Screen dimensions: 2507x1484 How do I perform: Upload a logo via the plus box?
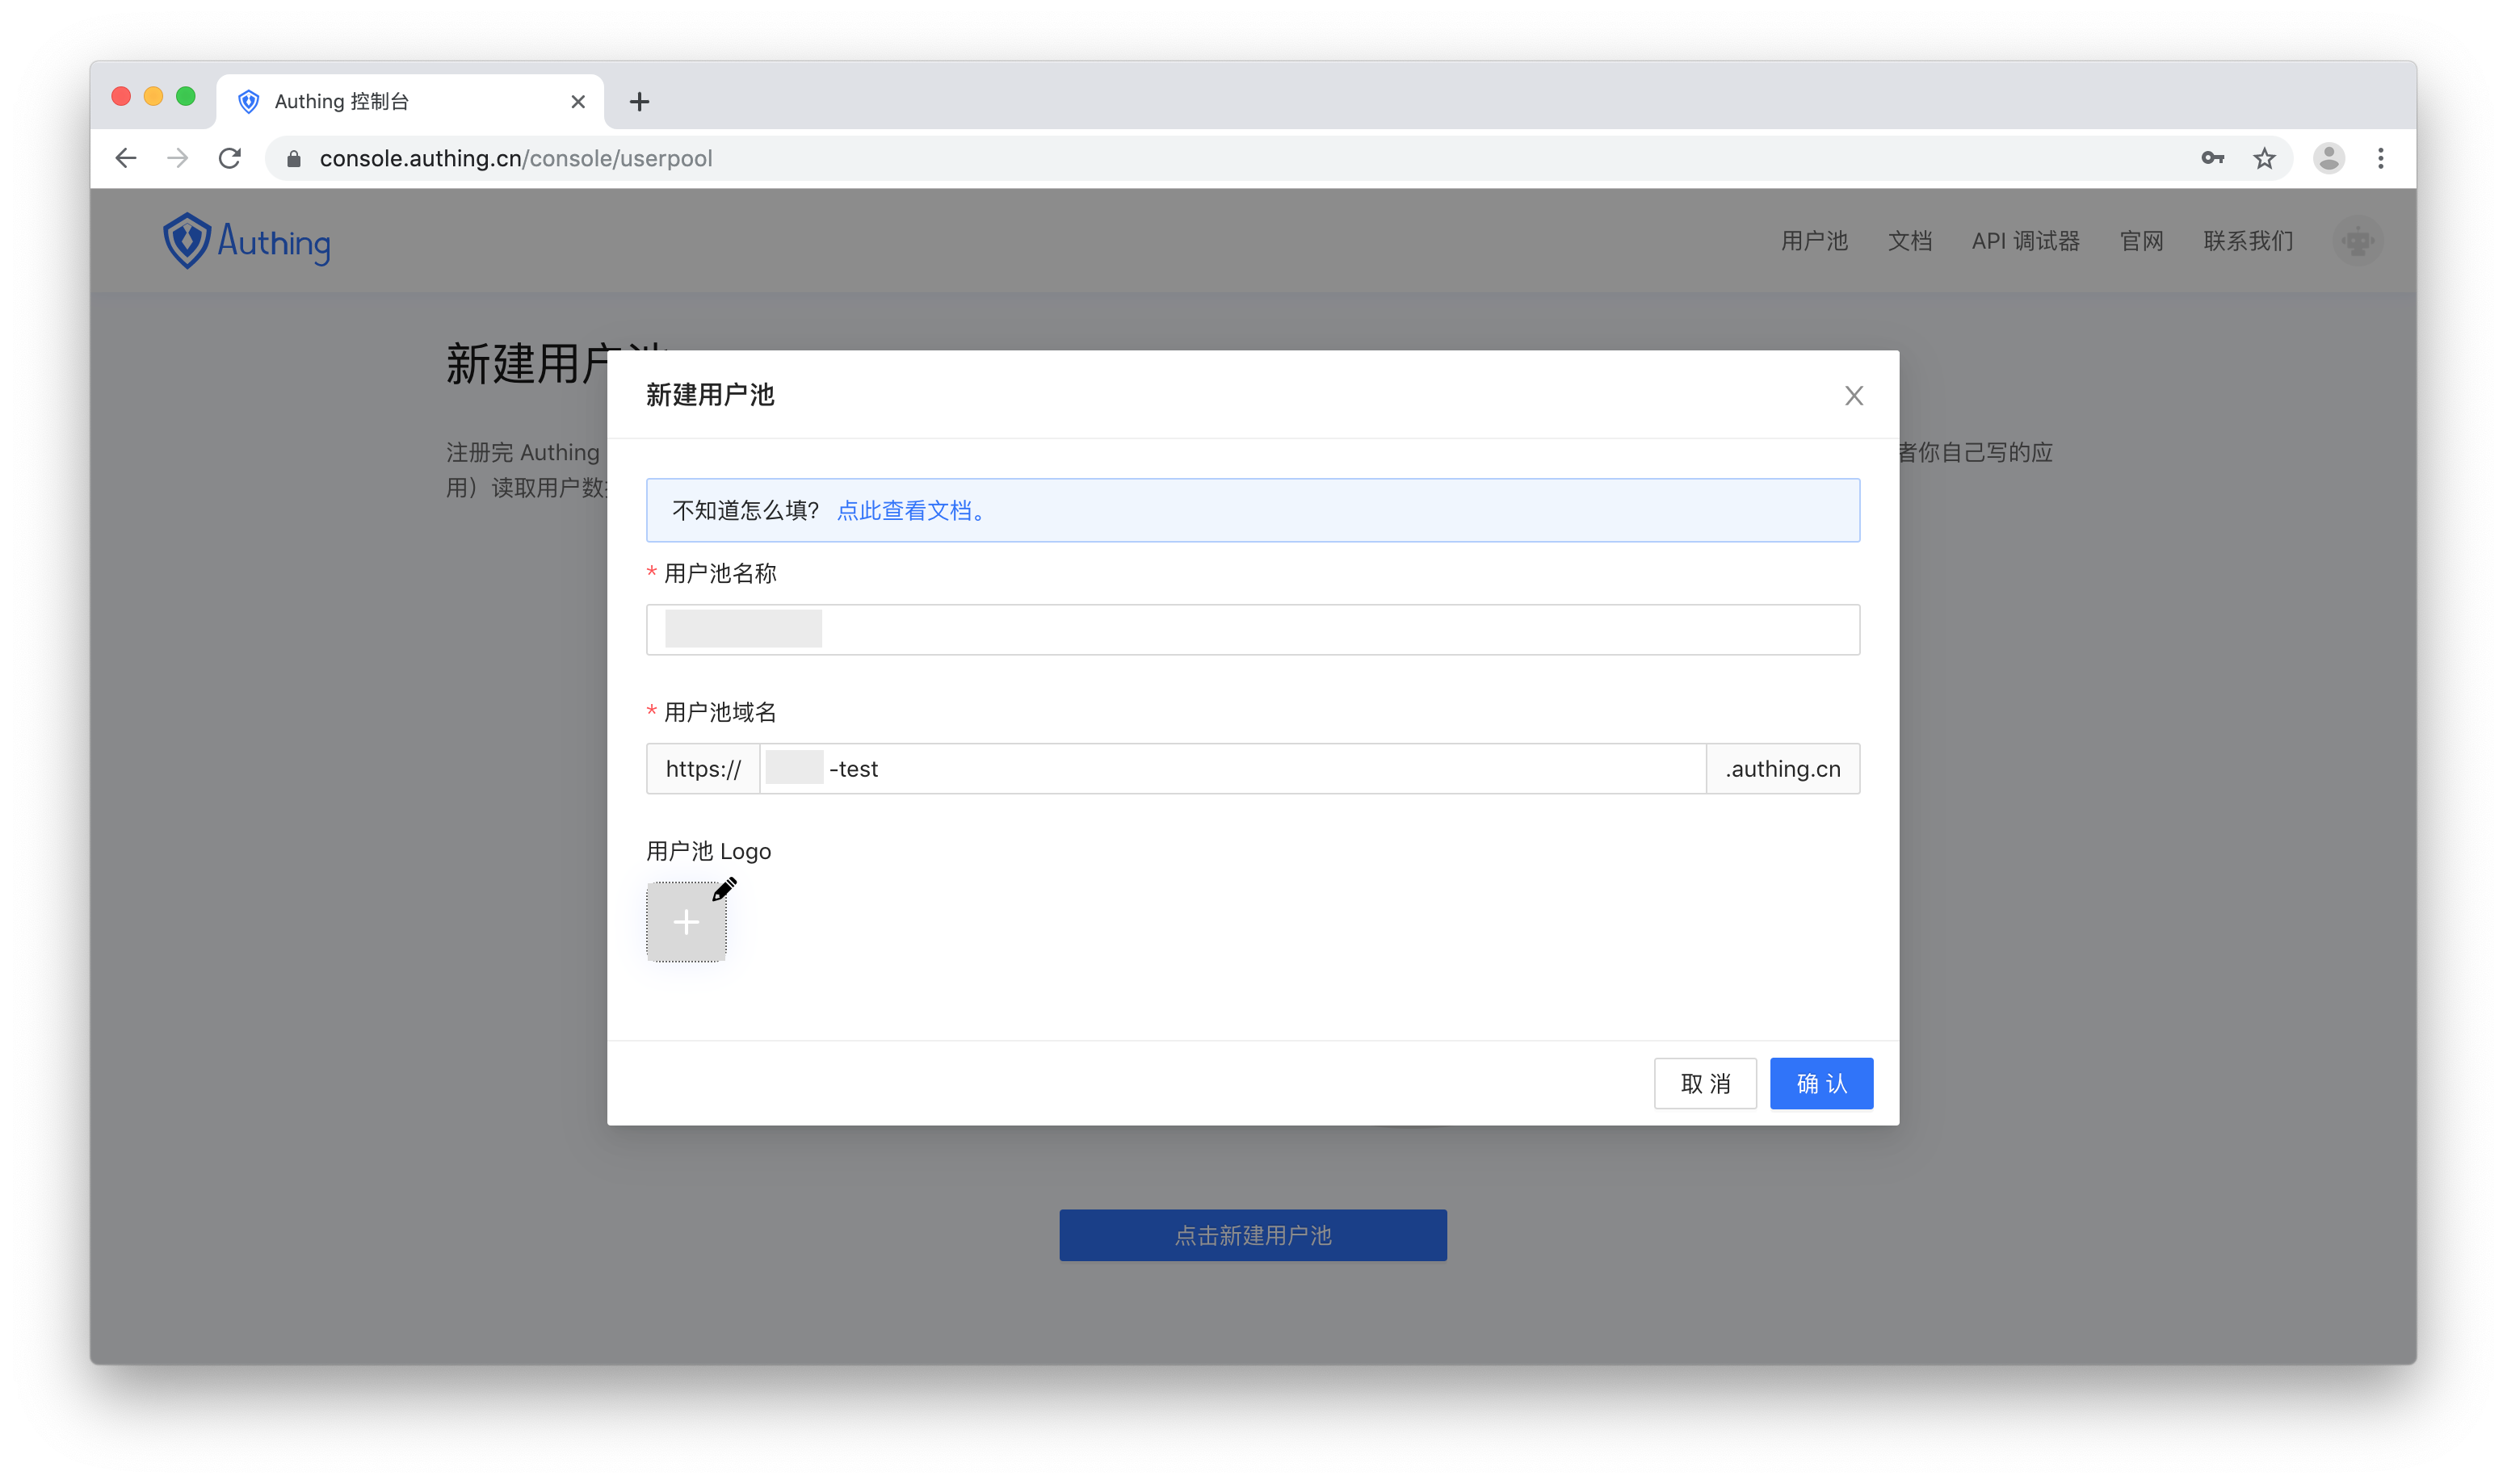[686, 922]
